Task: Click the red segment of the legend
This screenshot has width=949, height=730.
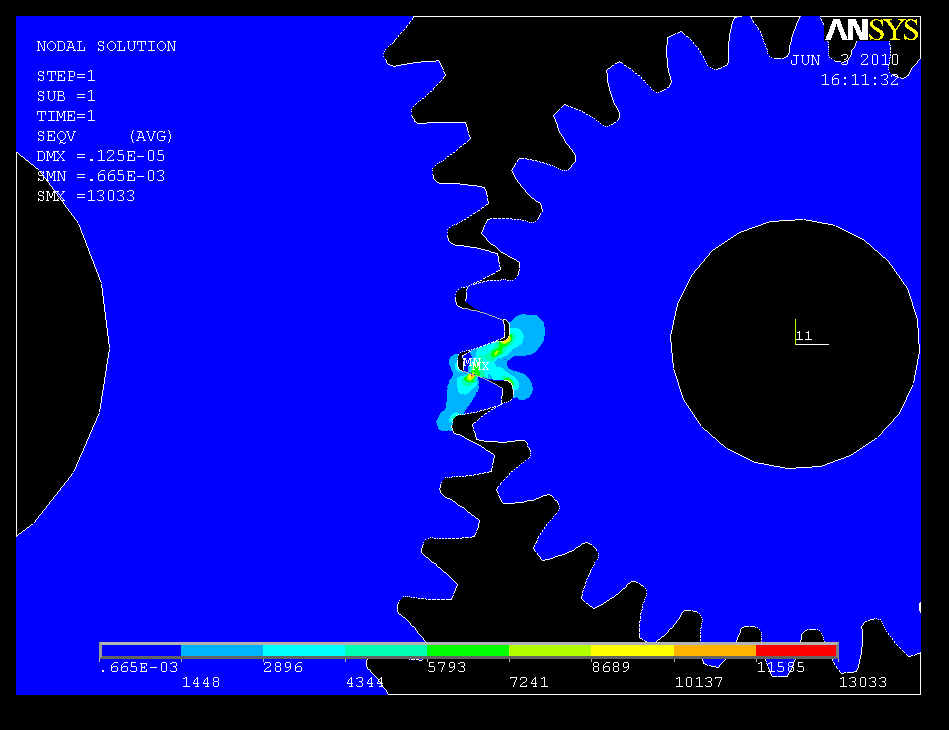Action: [796, 651]
